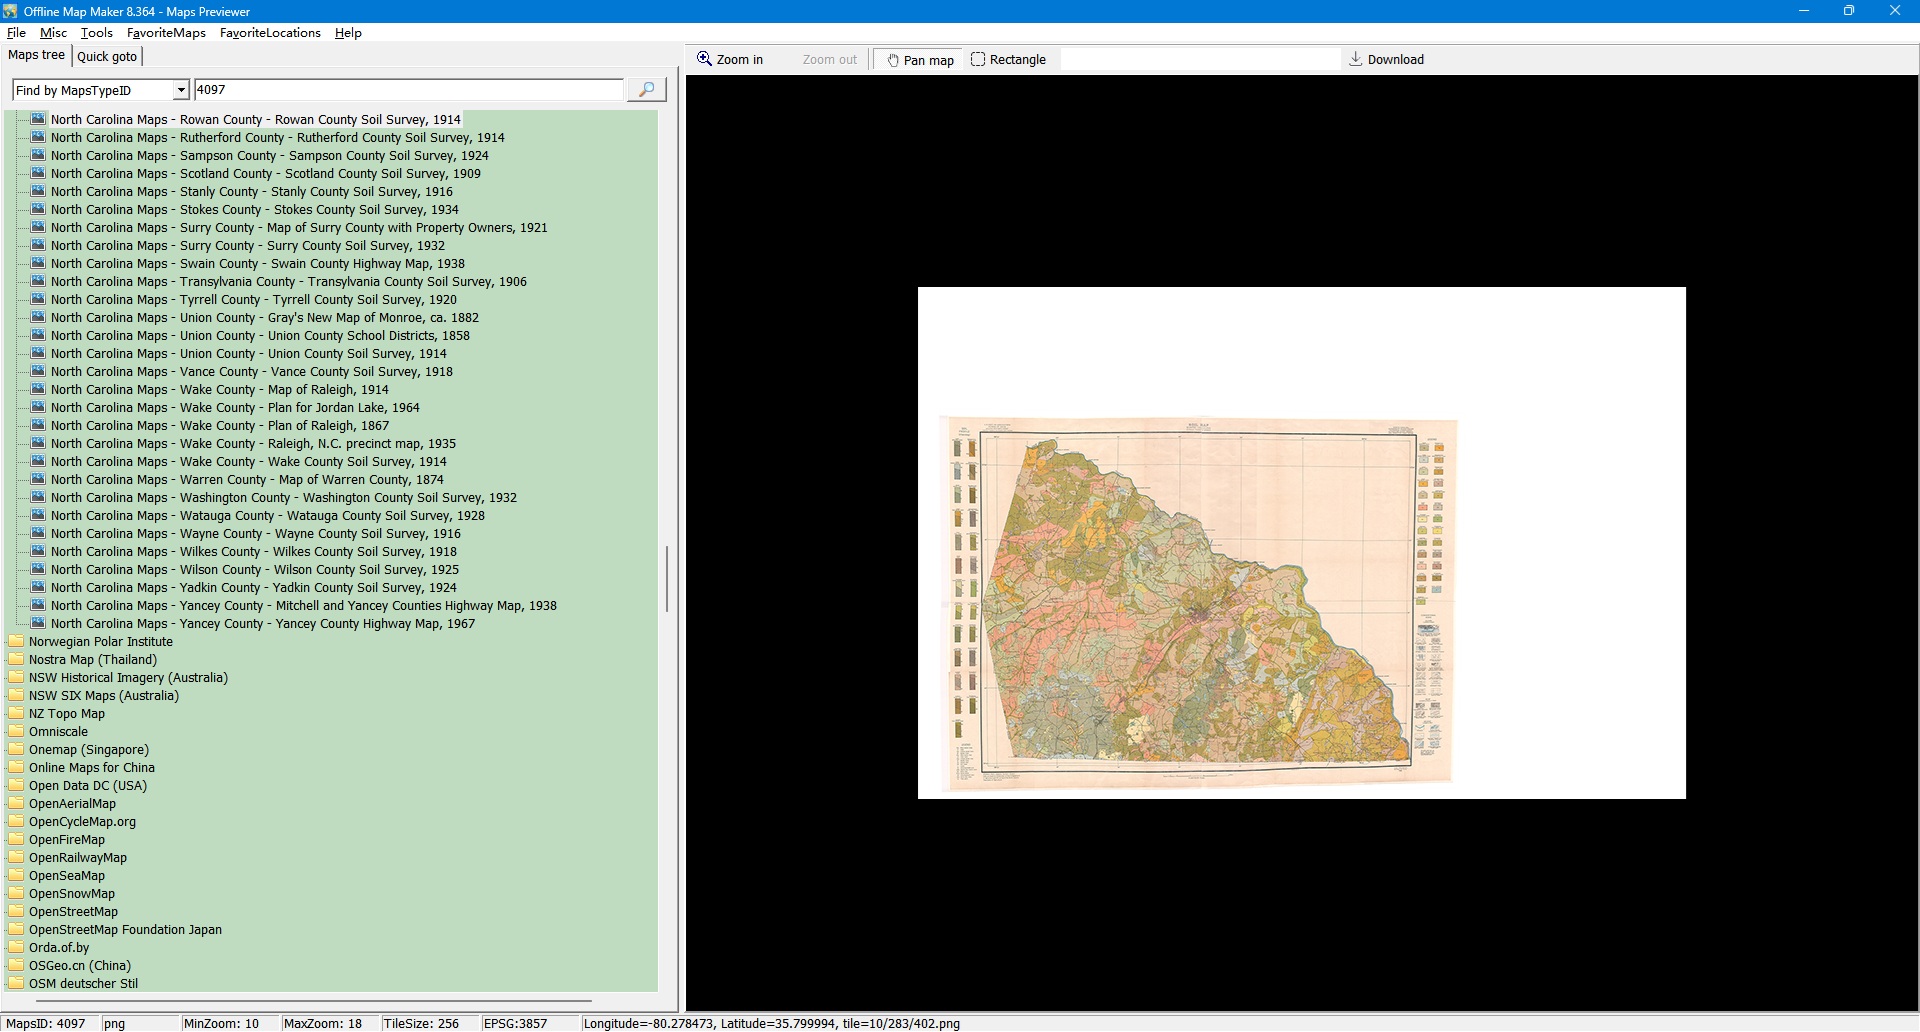Switch to the Maps tree tab

tap(36, 55)
